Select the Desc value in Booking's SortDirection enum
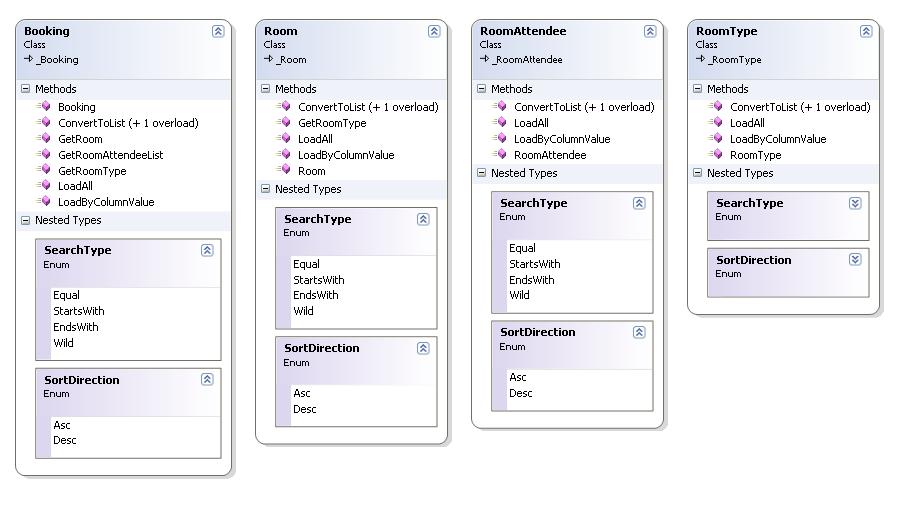This screenshot has height=510, width=899. (x=65, y=440)
